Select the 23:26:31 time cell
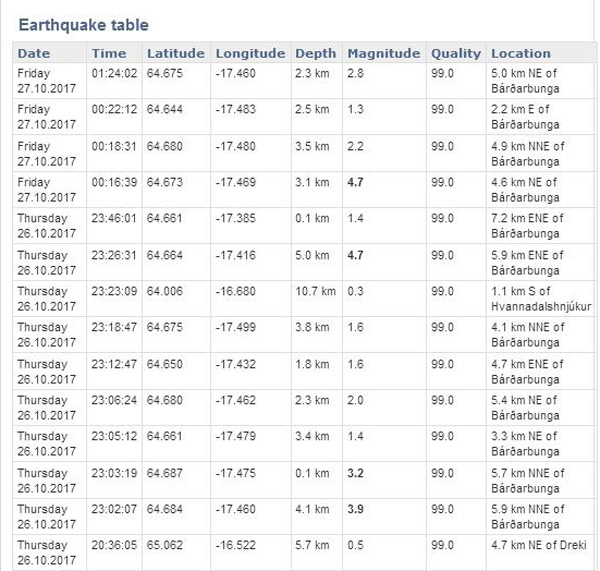This screenshot has width=600, height=571. (x=113, y=255)
